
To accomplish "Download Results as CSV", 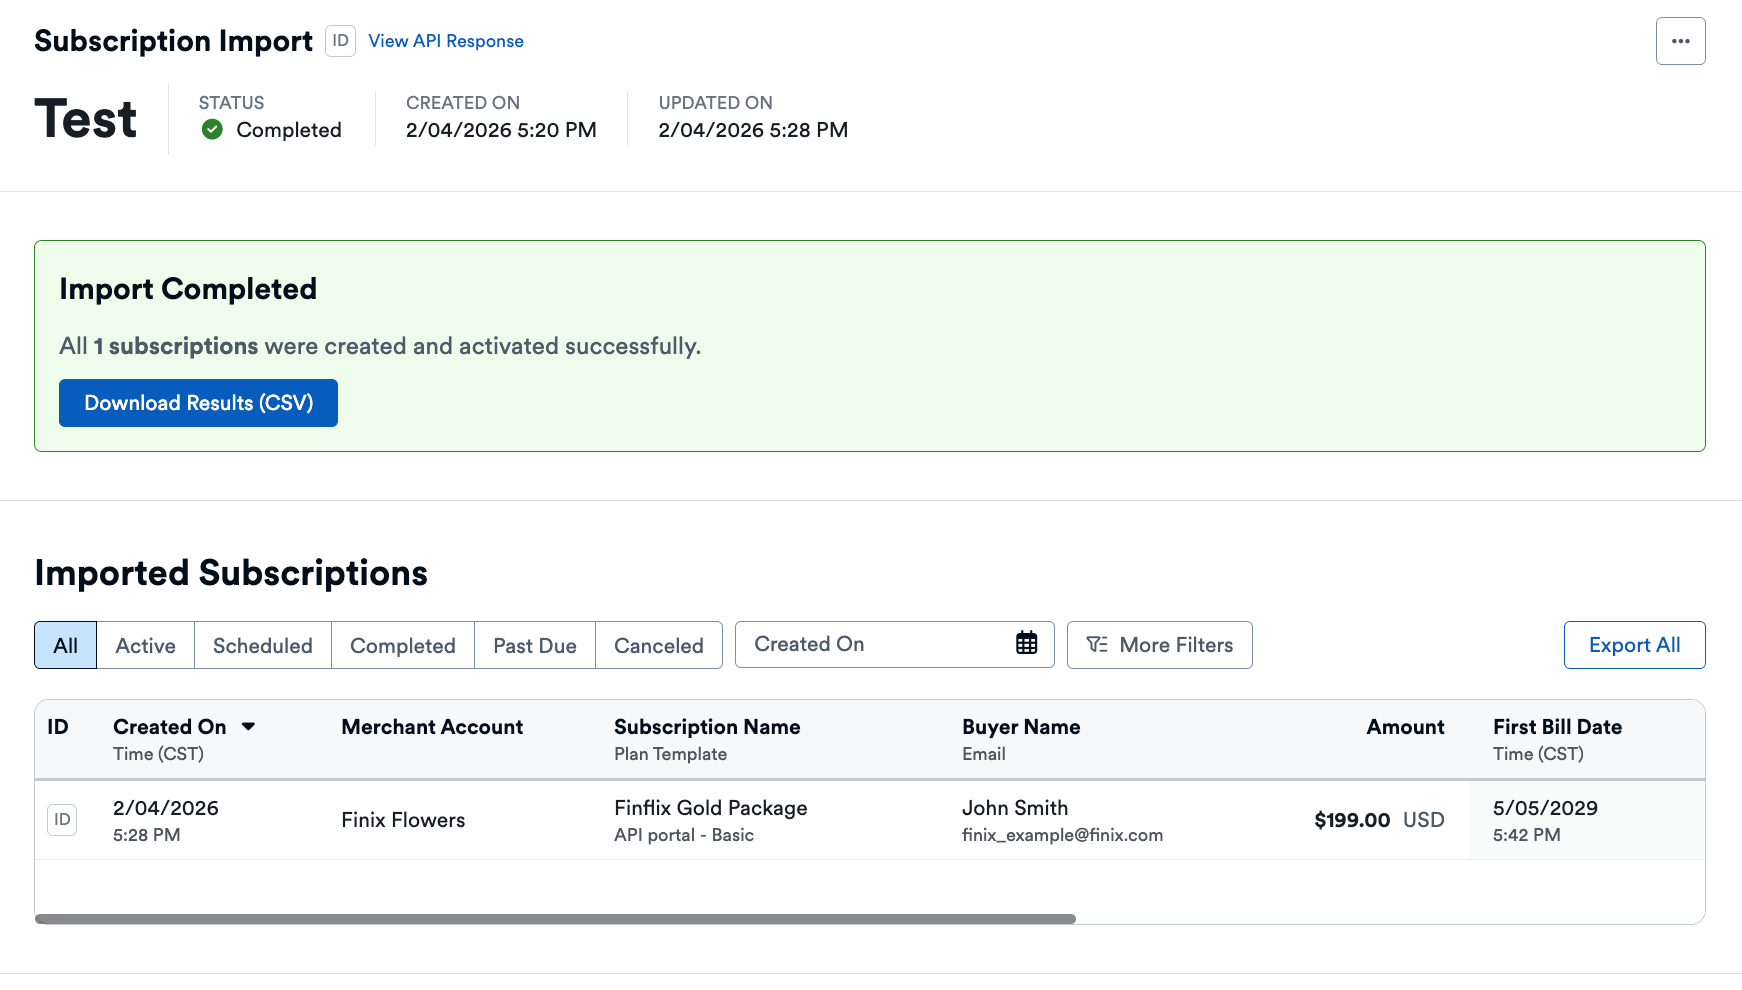I will coord(197,403).
